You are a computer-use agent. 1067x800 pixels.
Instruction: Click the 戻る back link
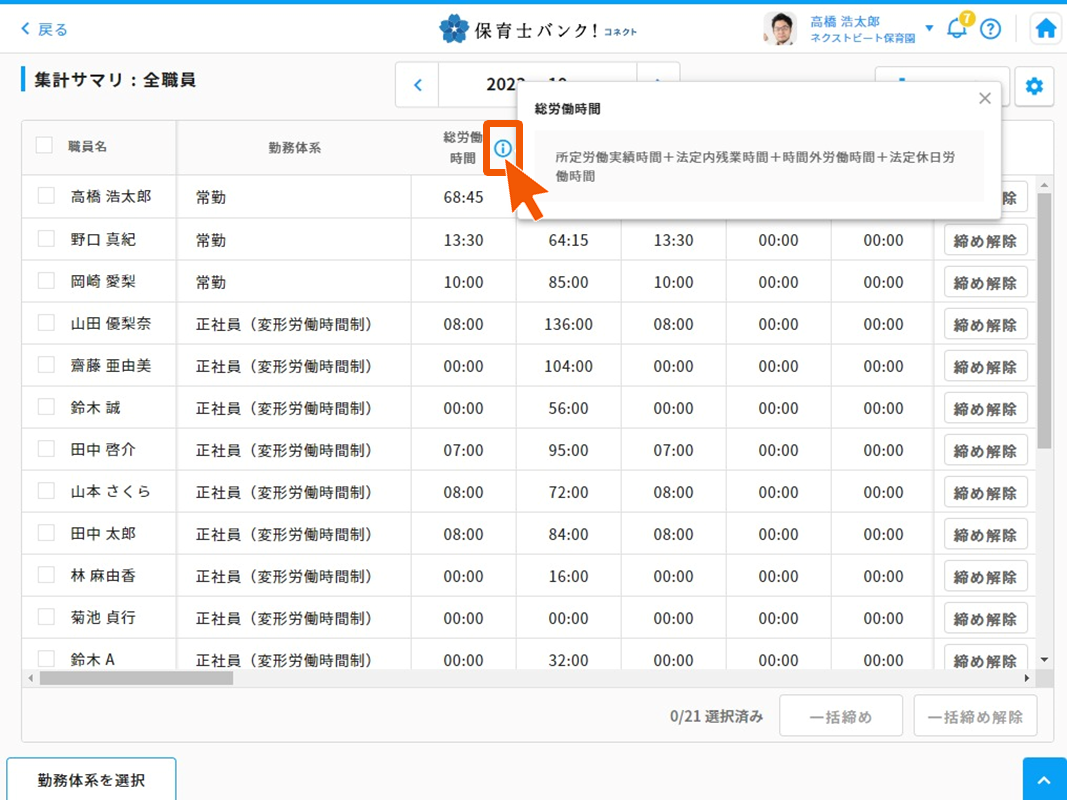point(45,29)
